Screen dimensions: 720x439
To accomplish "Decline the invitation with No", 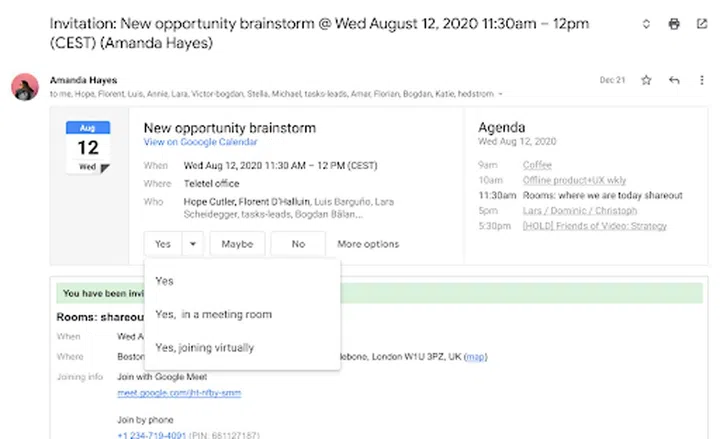I will coord(298,244).
